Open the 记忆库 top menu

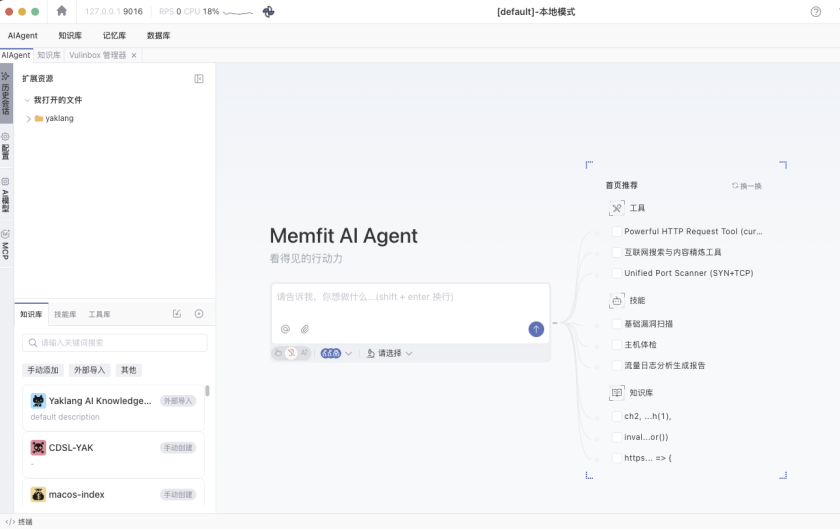tap(114, 35)
